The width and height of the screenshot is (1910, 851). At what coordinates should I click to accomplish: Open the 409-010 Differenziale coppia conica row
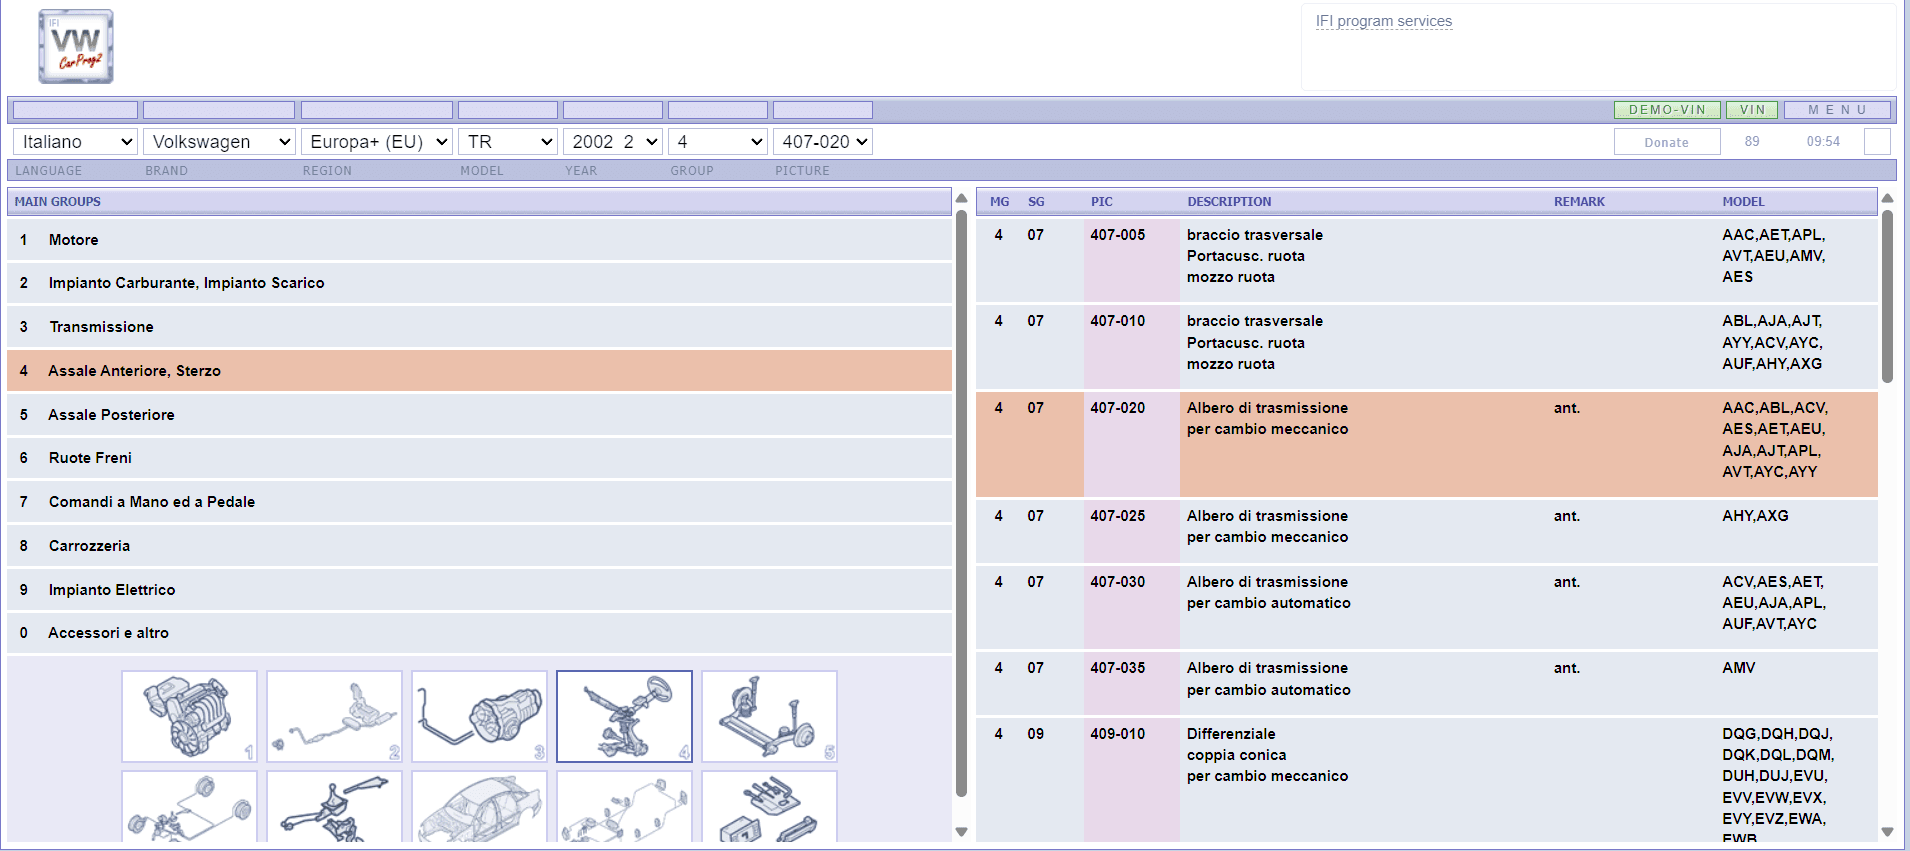coord(1427,779)
